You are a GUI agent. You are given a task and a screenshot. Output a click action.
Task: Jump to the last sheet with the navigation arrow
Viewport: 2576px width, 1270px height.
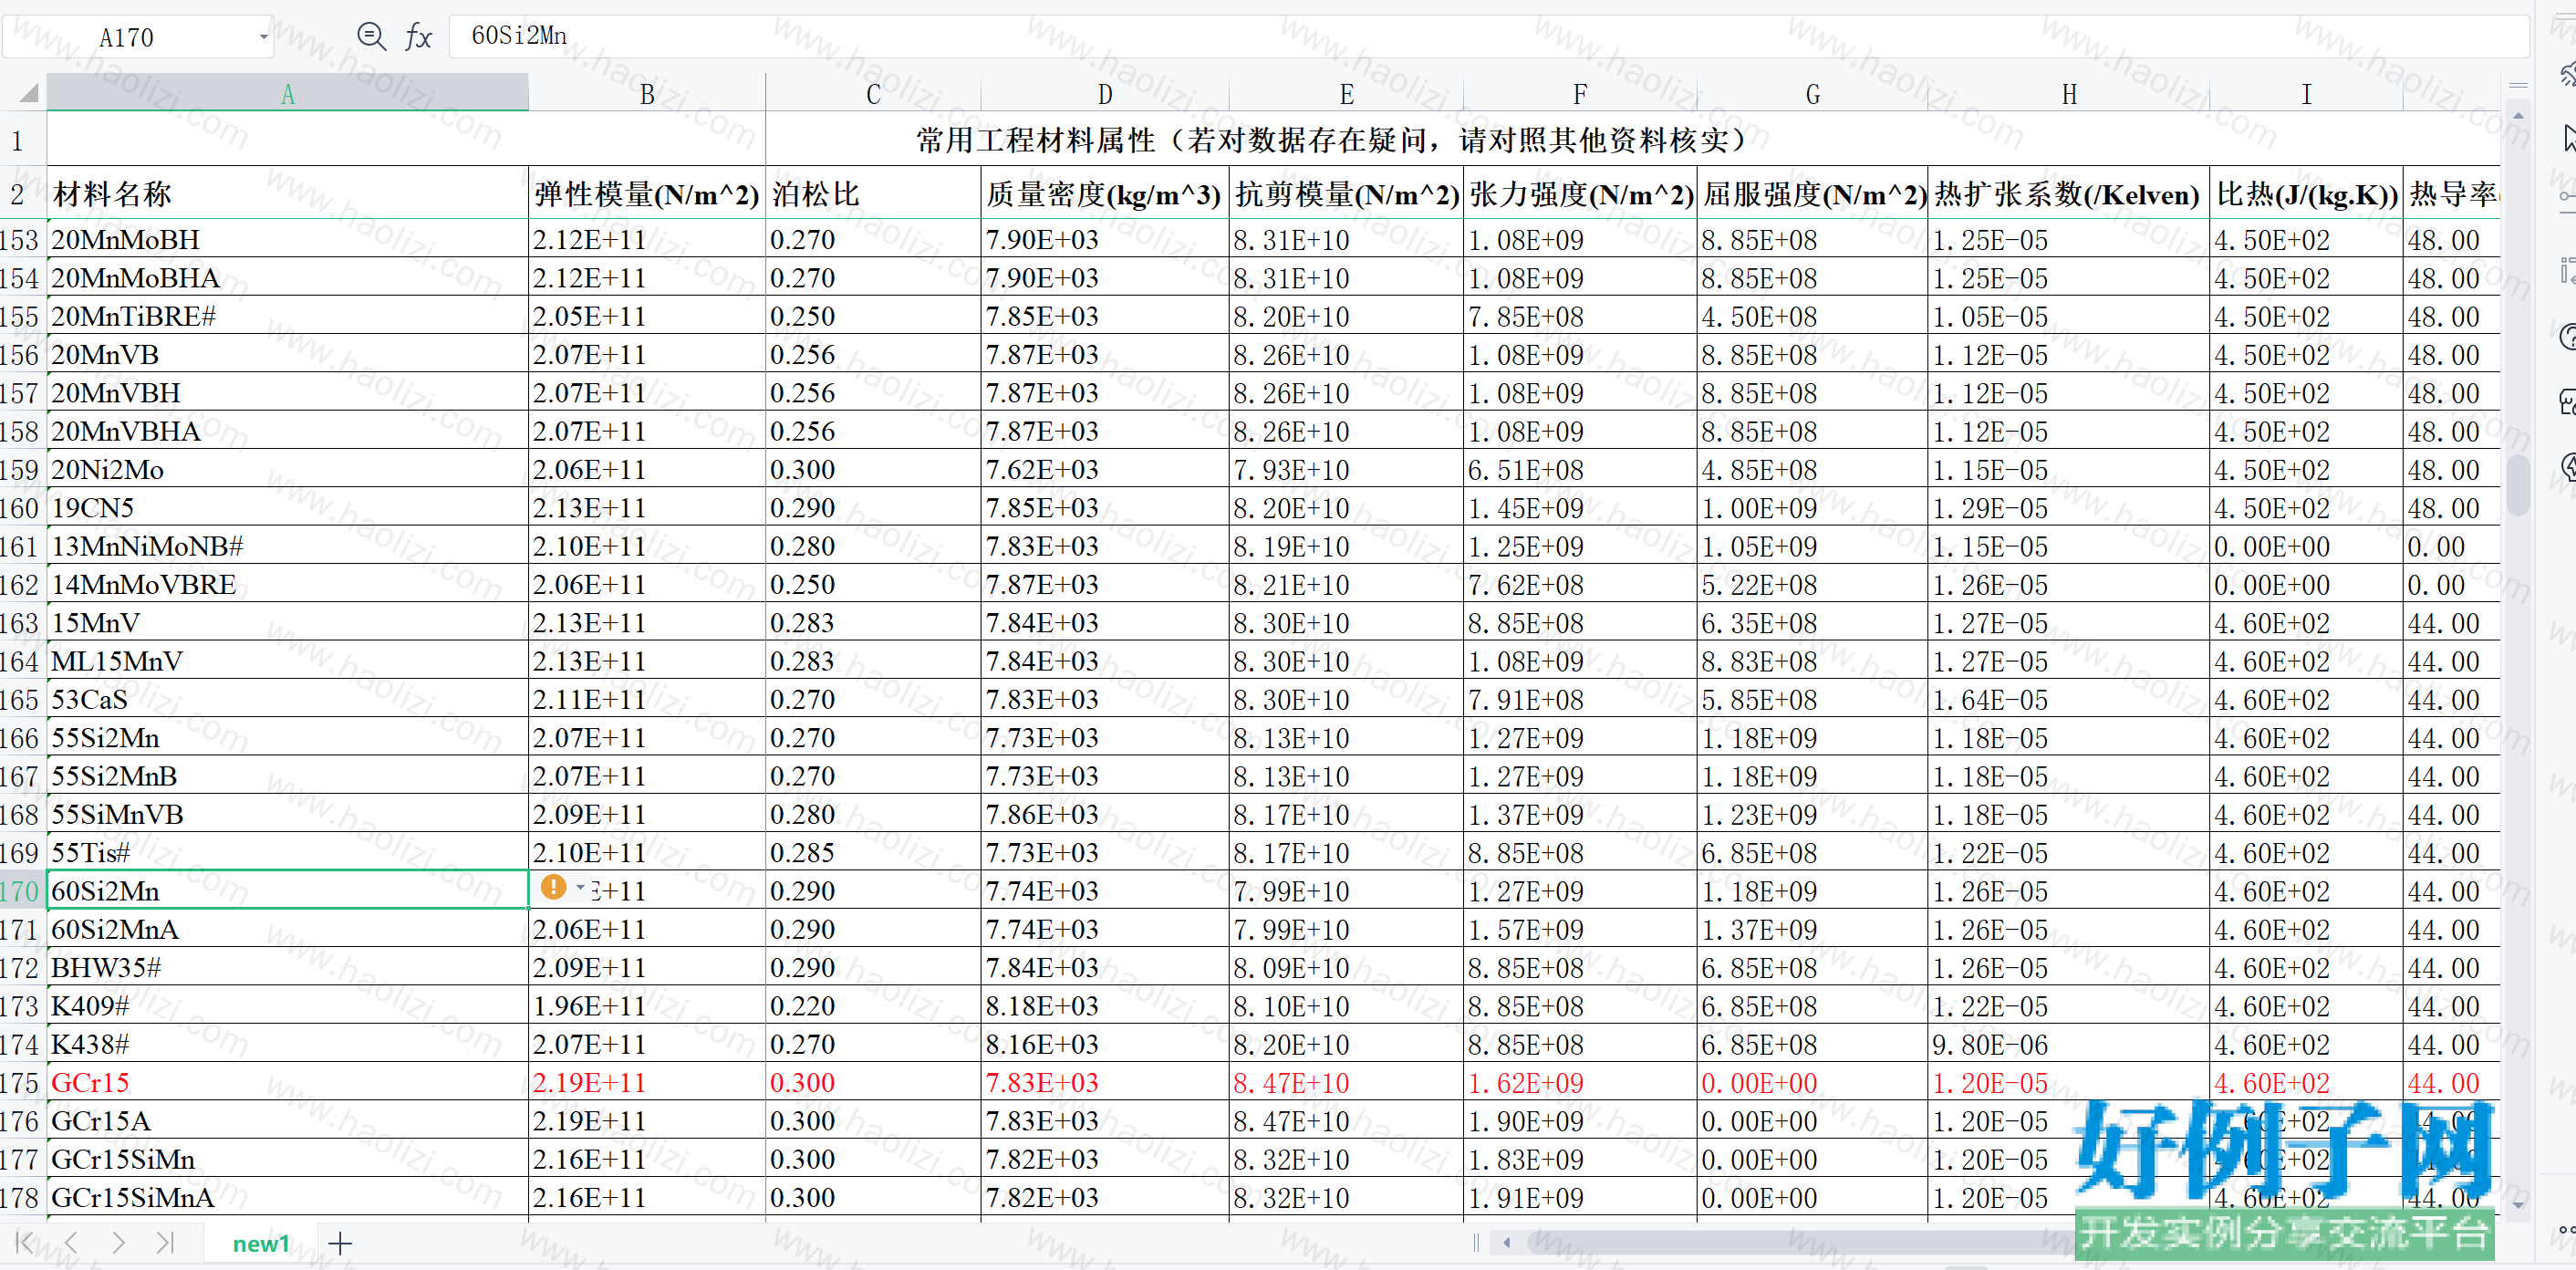[165, 1243]
